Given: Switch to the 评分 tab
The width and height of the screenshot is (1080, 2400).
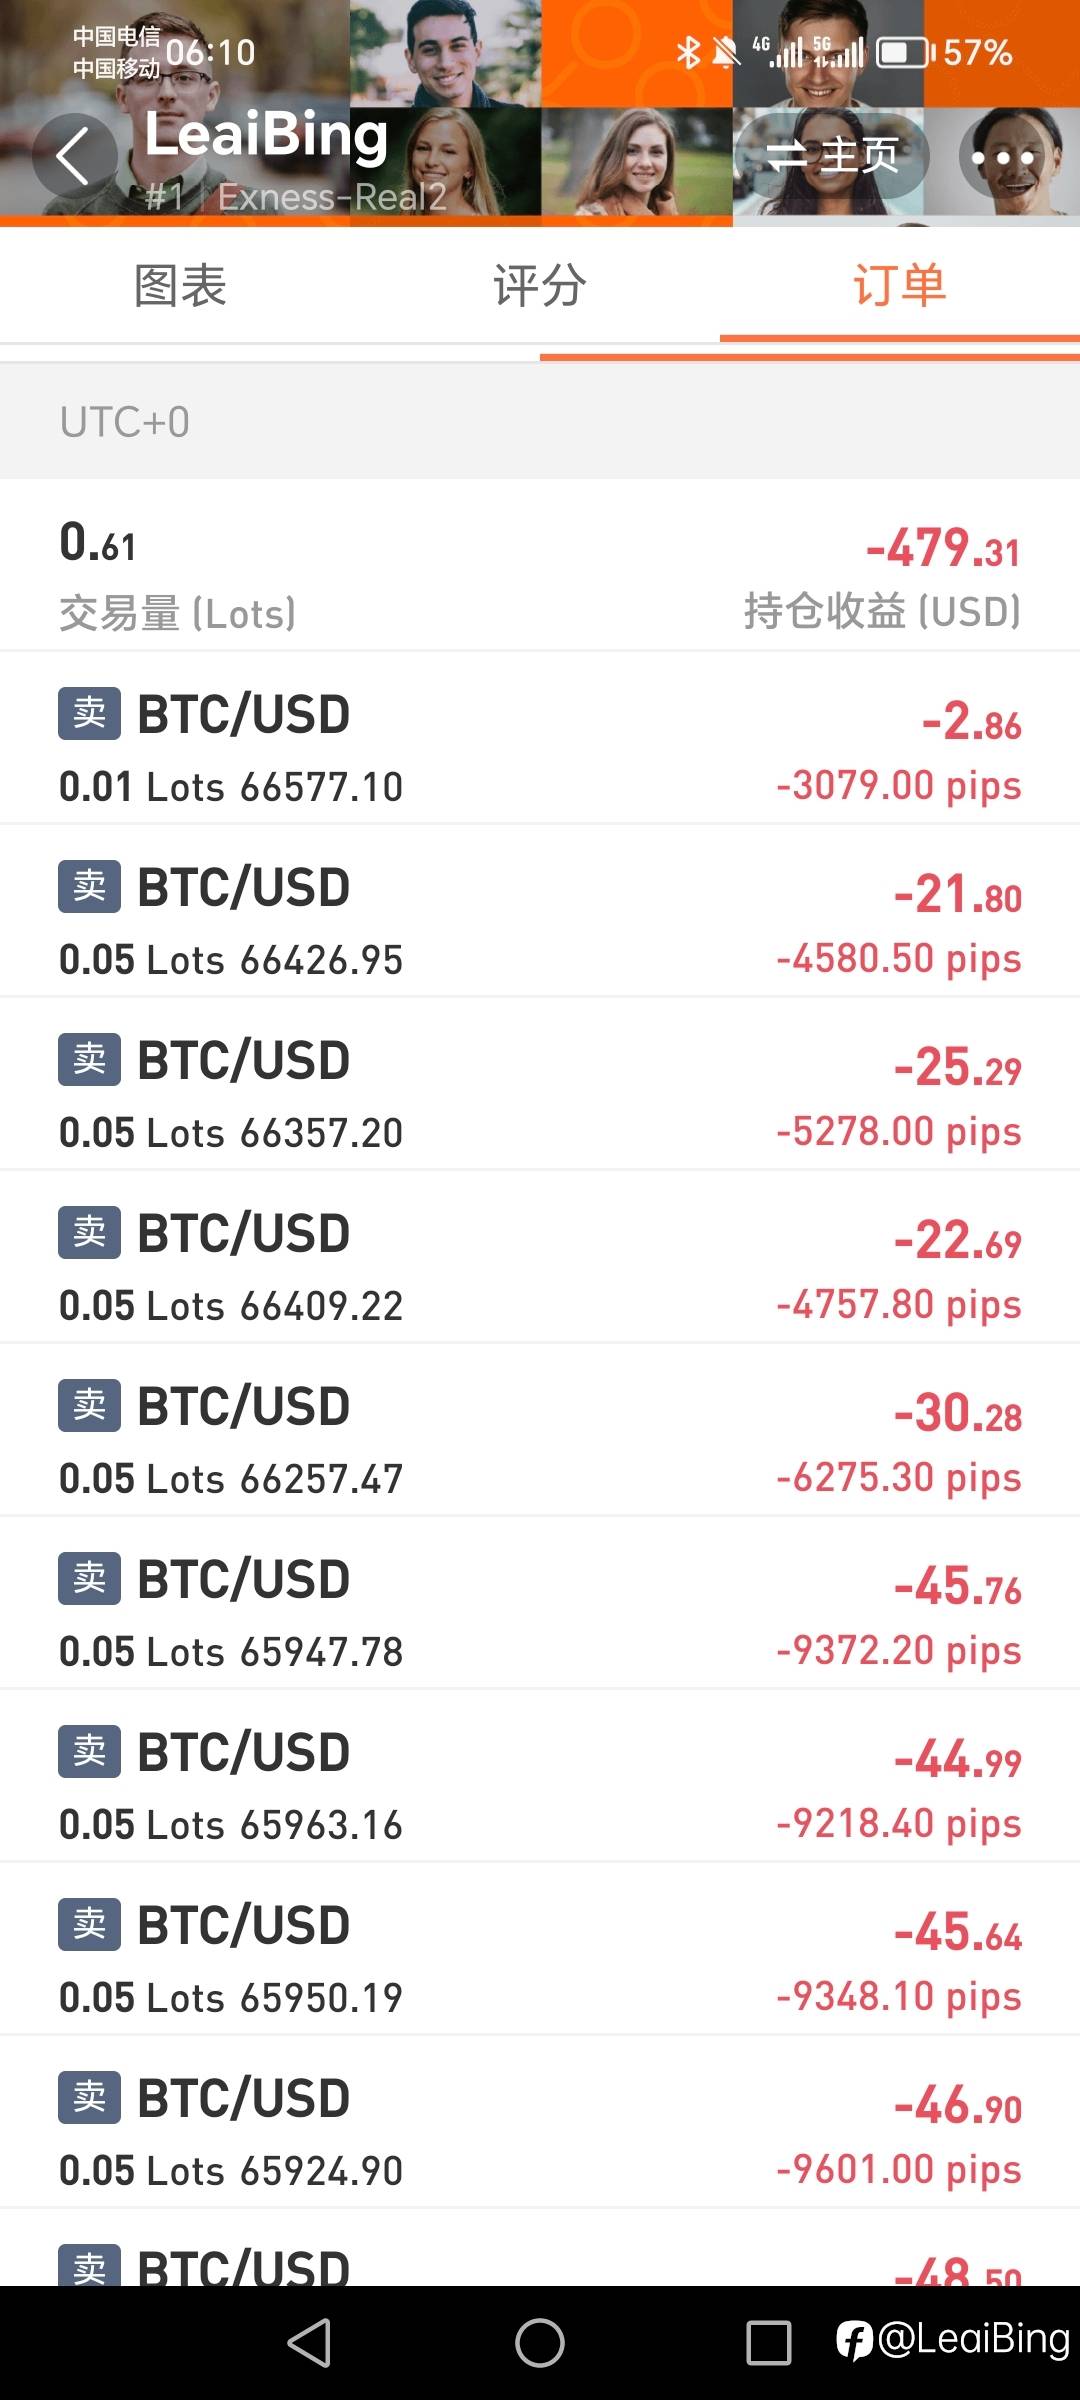Looking at the screenshot, I should pos(540,286).
